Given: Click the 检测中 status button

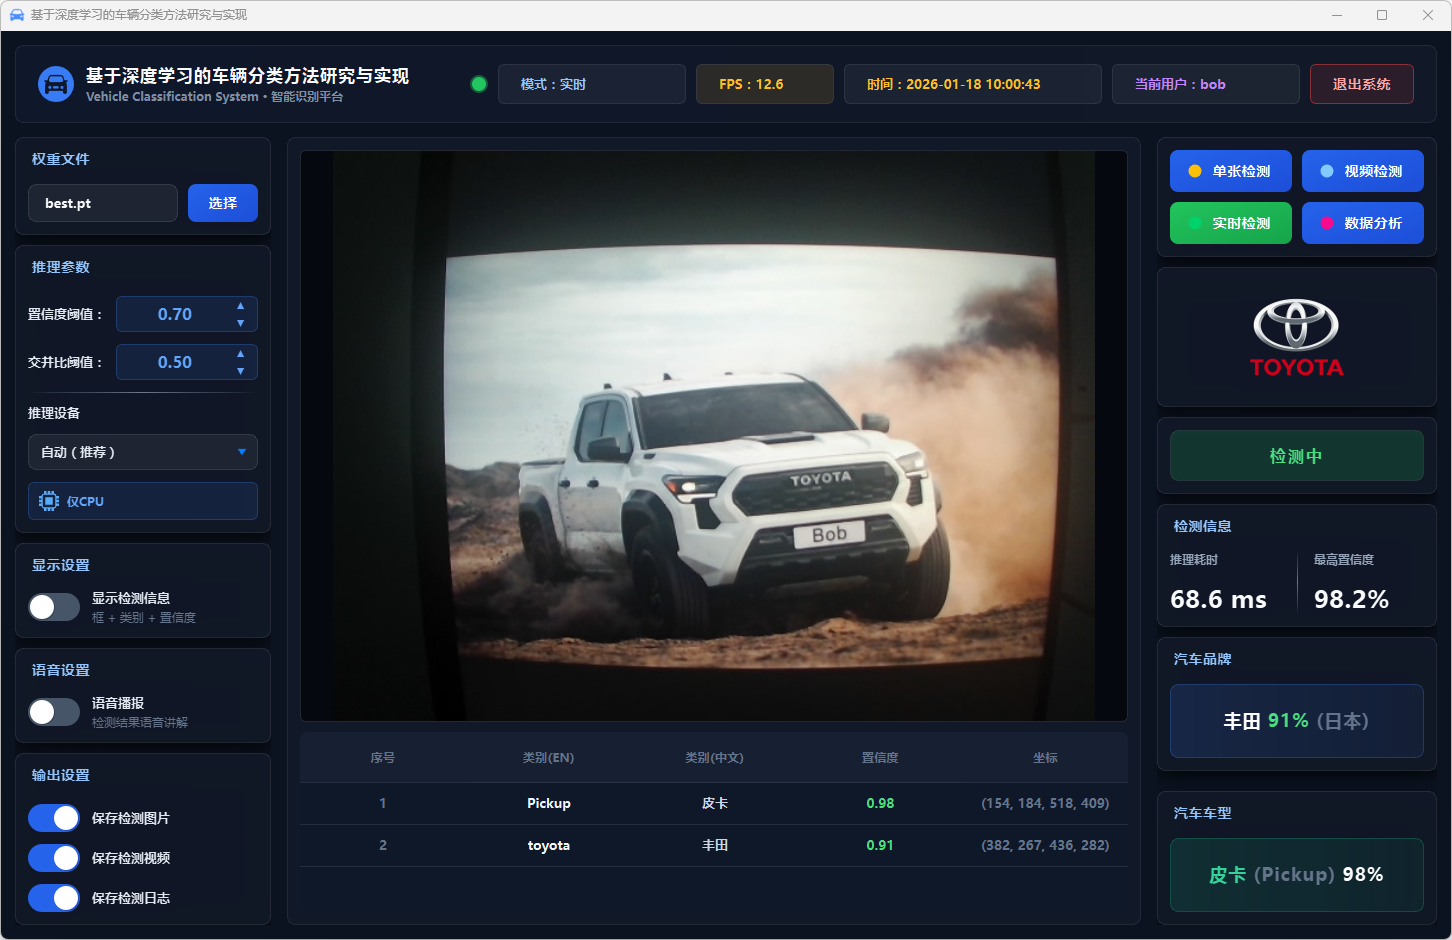Looking at the screenshot, I should (1297, 456).
